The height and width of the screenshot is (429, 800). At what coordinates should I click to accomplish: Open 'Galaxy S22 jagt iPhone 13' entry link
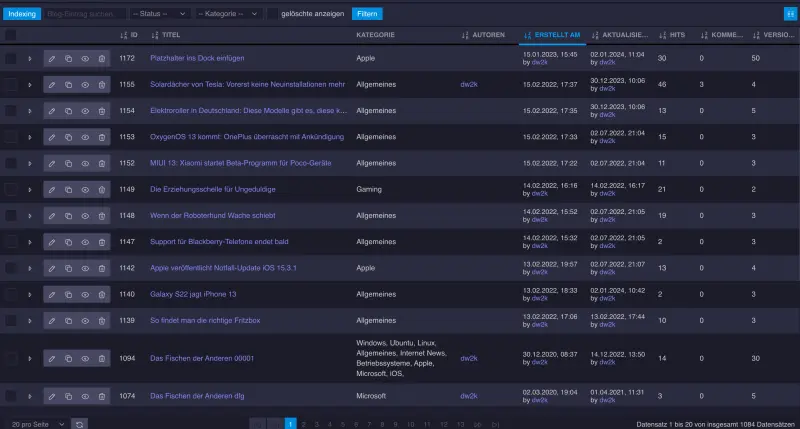[192, 294]
